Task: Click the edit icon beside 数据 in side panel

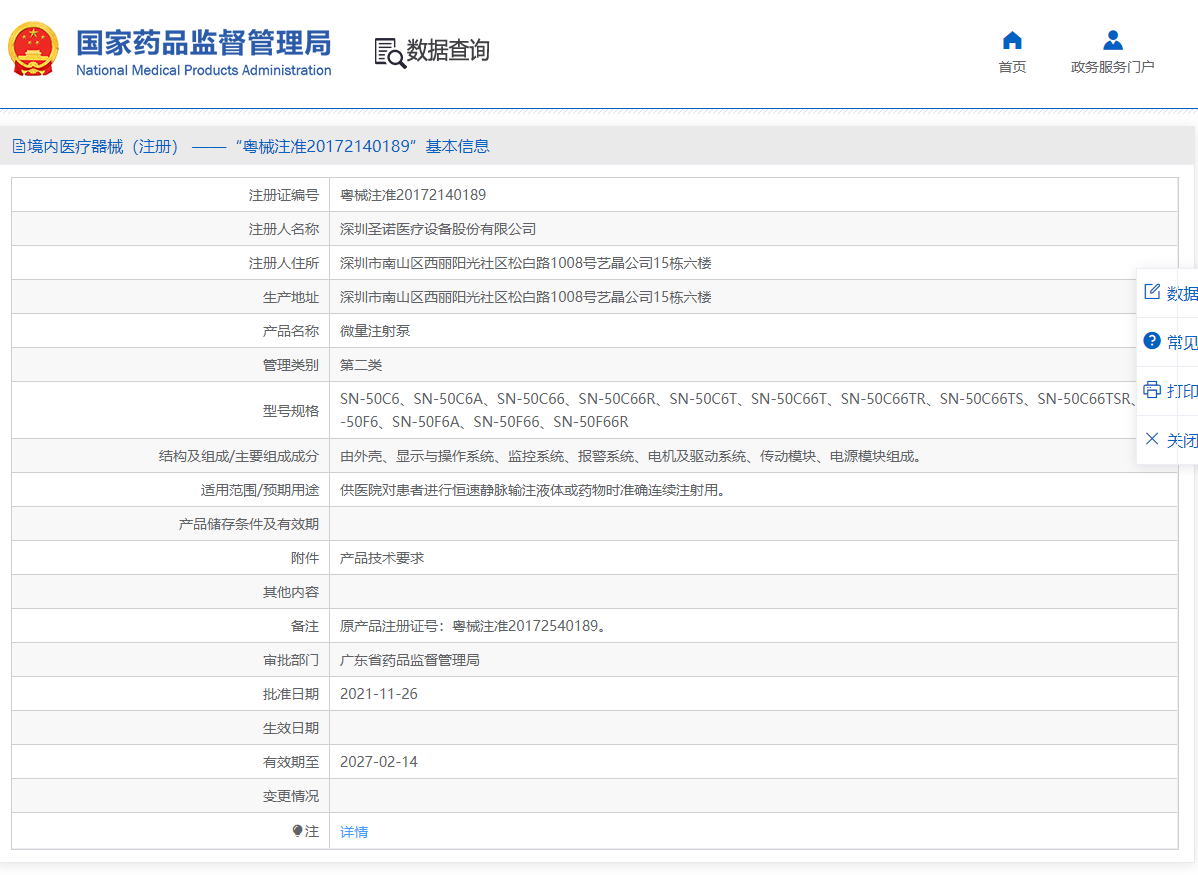Action: click(x=1152, y=292)
